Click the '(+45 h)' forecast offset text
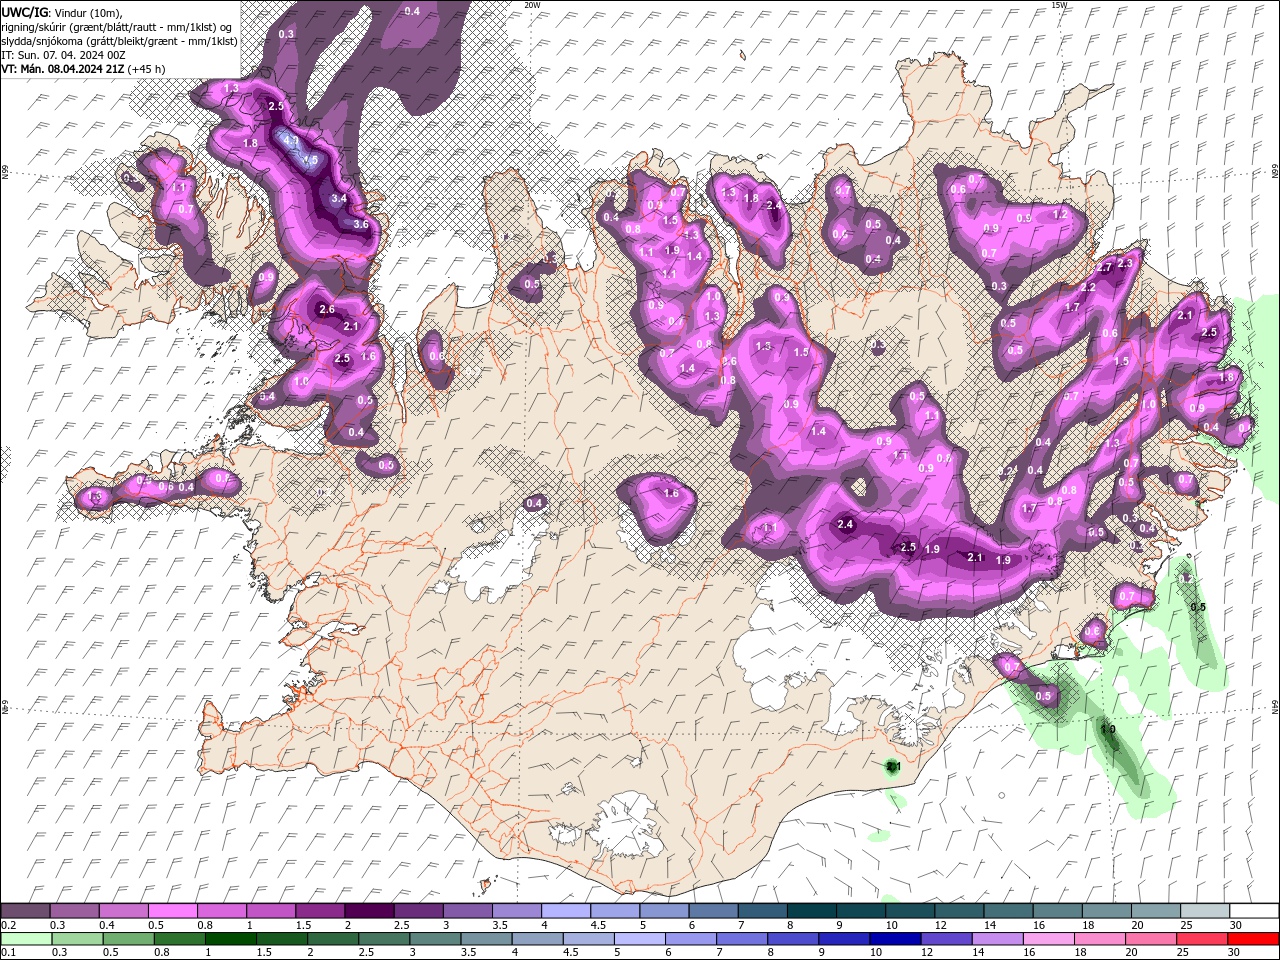The width and height of the screenshot is (1280, 960). click(x=147, y=68)
